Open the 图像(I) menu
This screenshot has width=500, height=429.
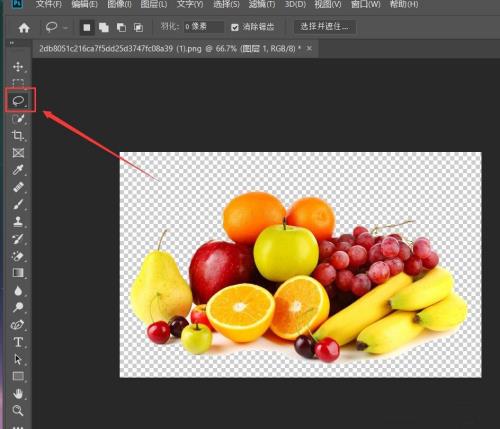(119, 4)
